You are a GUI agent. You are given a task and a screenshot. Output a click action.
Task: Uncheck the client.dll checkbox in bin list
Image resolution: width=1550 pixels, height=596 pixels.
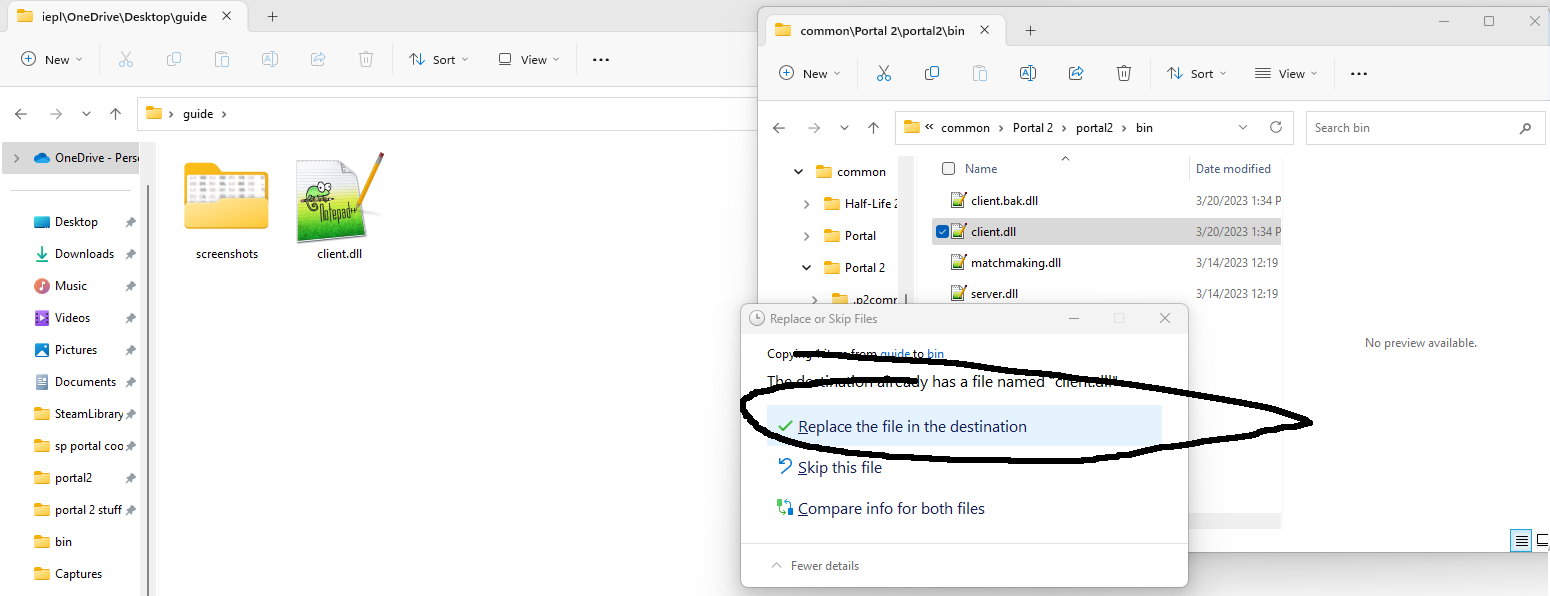[942, 231]
